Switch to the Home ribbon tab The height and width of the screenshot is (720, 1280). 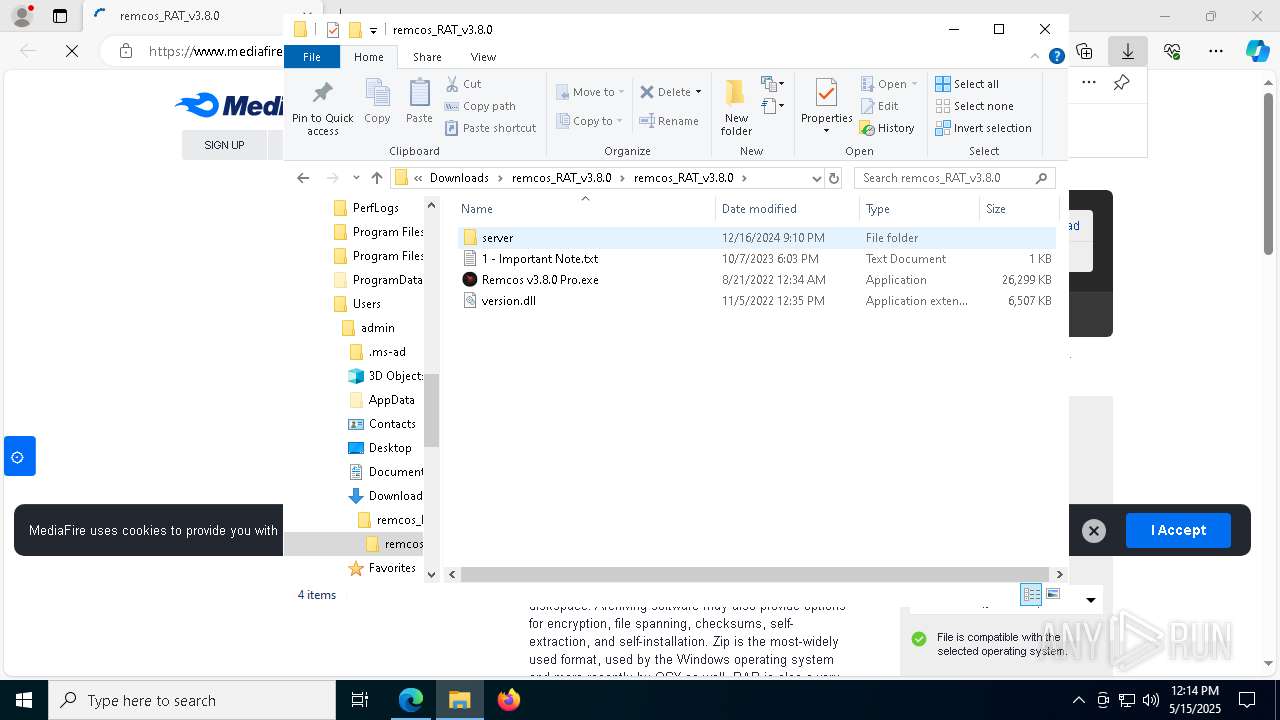pyautogui.click(x=369, y=57)
